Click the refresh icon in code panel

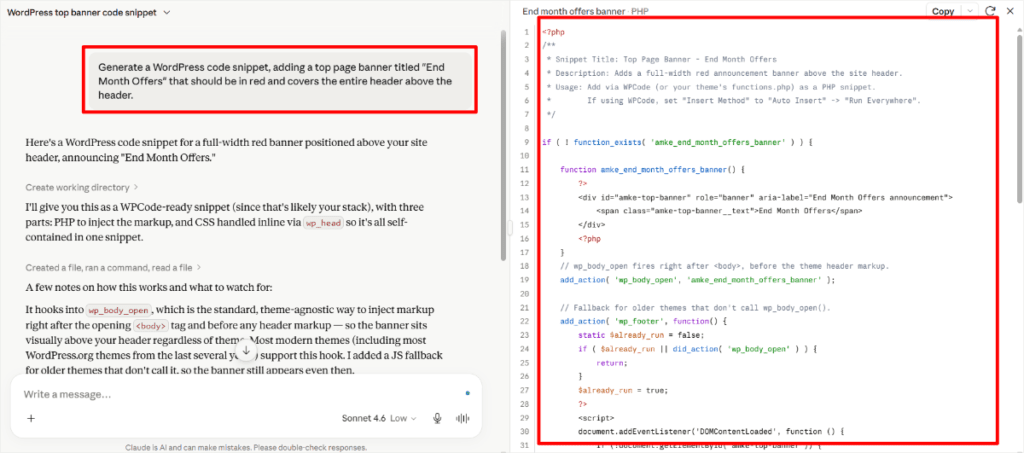990,11
